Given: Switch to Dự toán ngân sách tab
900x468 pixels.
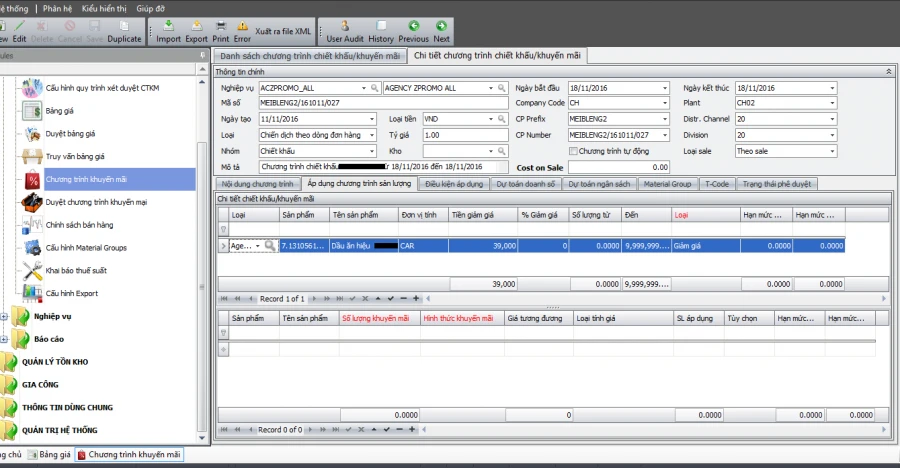Looking at the screenshot, I should (x=599, y=184).
